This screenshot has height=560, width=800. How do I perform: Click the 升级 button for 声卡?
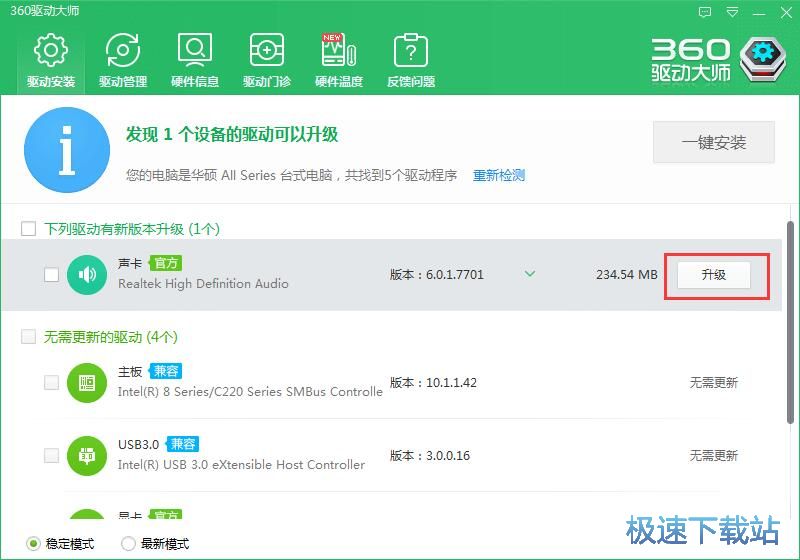click(x=714, y=275)
